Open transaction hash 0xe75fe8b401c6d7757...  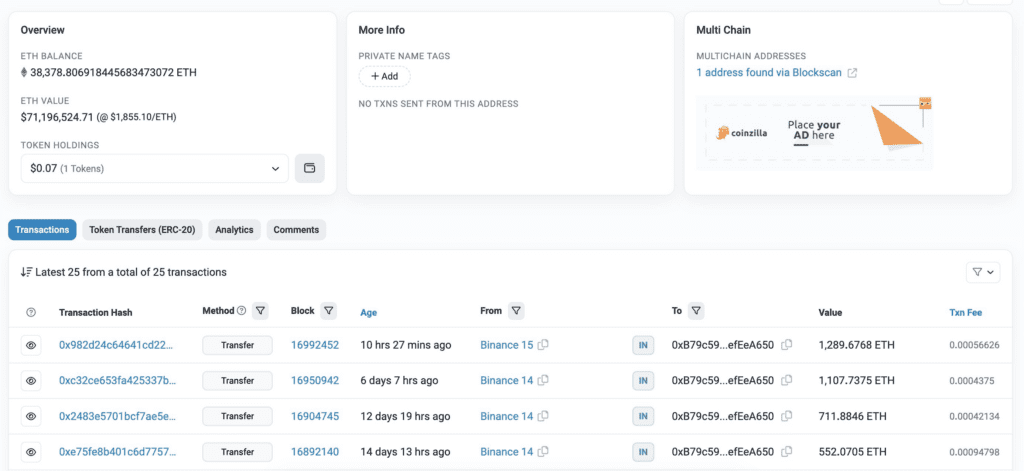(x=117, y=451)
